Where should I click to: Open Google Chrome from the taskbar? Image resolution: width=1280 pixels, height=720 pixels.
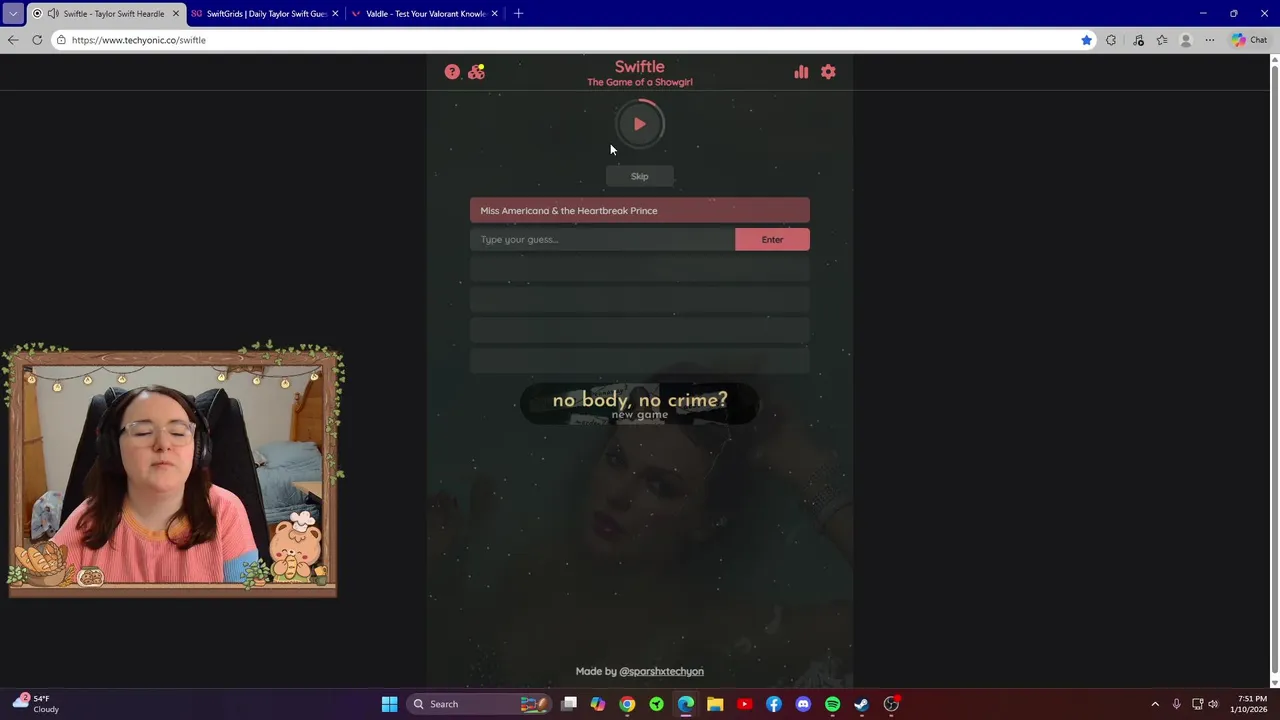[x=627, y=704]
